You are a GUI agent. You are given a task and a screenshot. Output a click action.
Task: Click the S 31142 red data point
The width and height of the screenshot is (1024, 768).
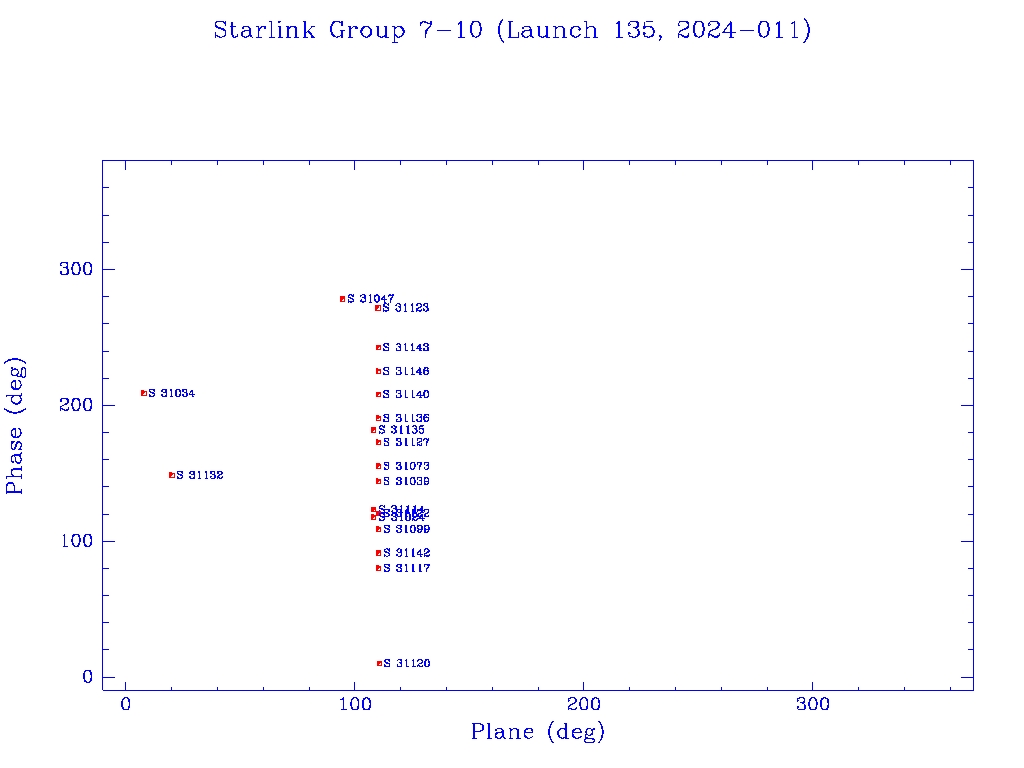point(378,553)
